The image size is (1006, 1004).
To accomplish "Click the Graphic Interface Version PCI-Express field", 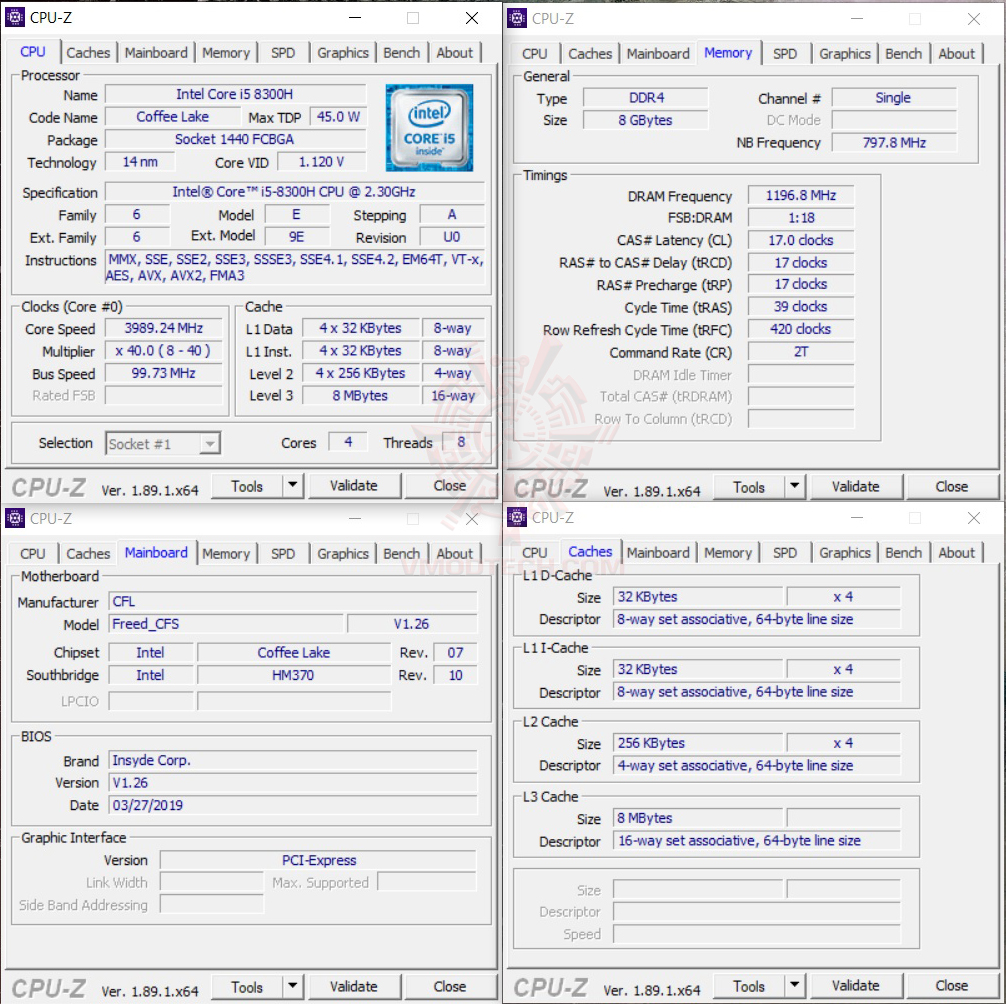I will [x=318, y=860].
